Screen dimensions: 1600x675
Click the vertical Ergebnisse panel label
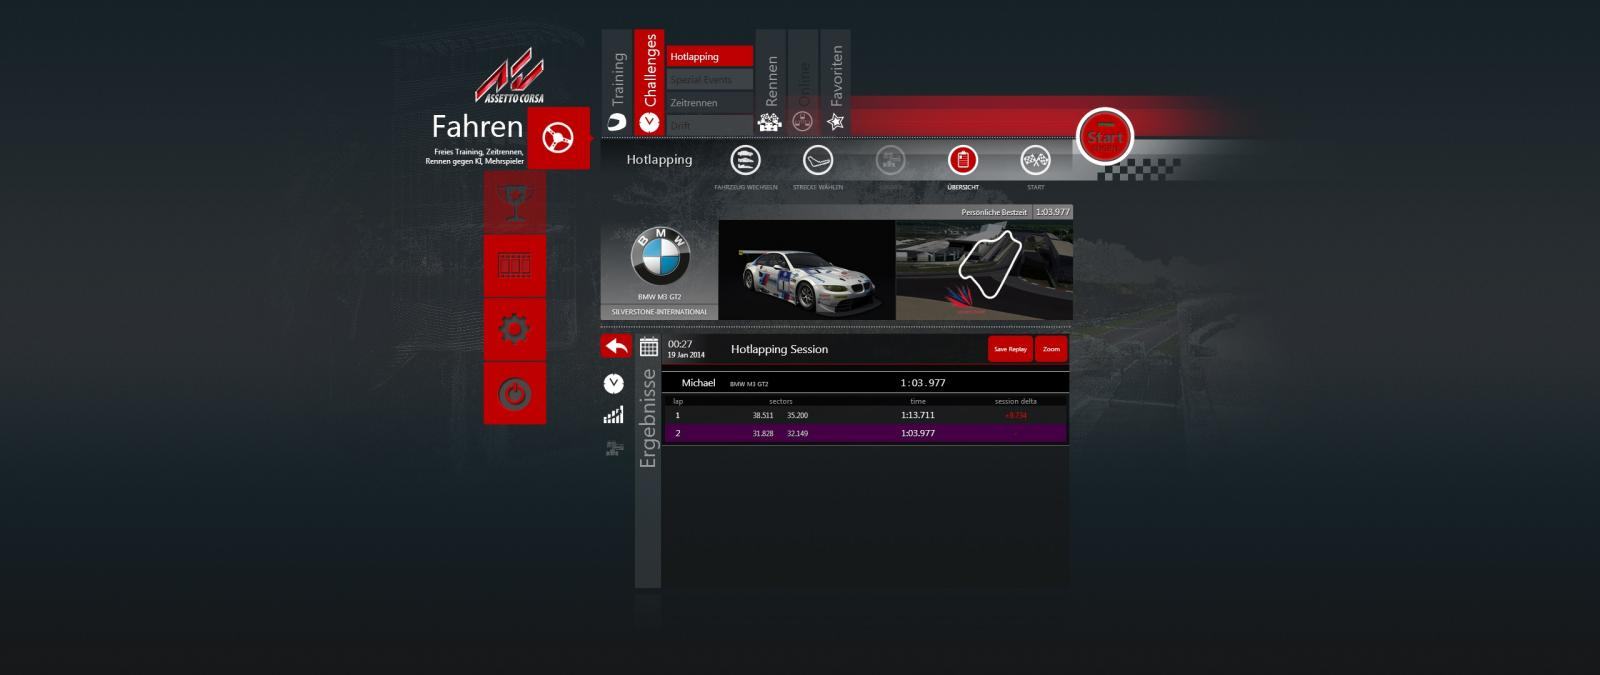click(x=648, y=418)
